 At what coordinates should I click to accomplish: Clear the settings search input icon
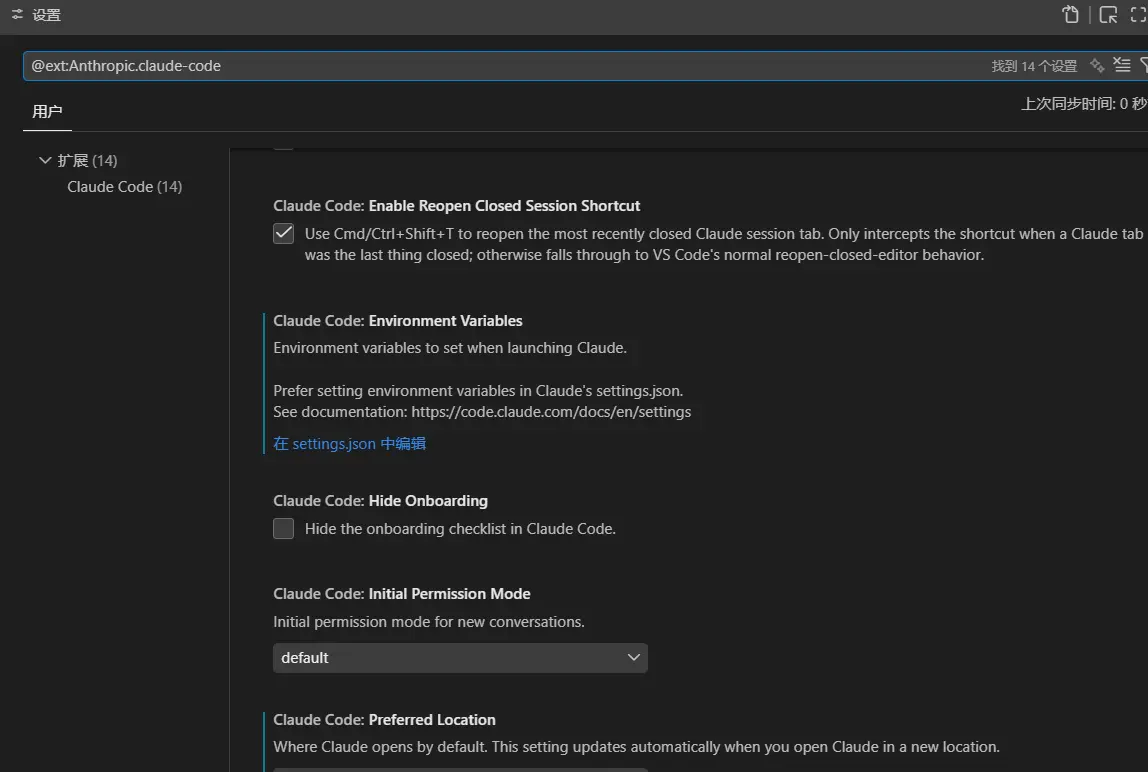click(x=1122, y=65)
